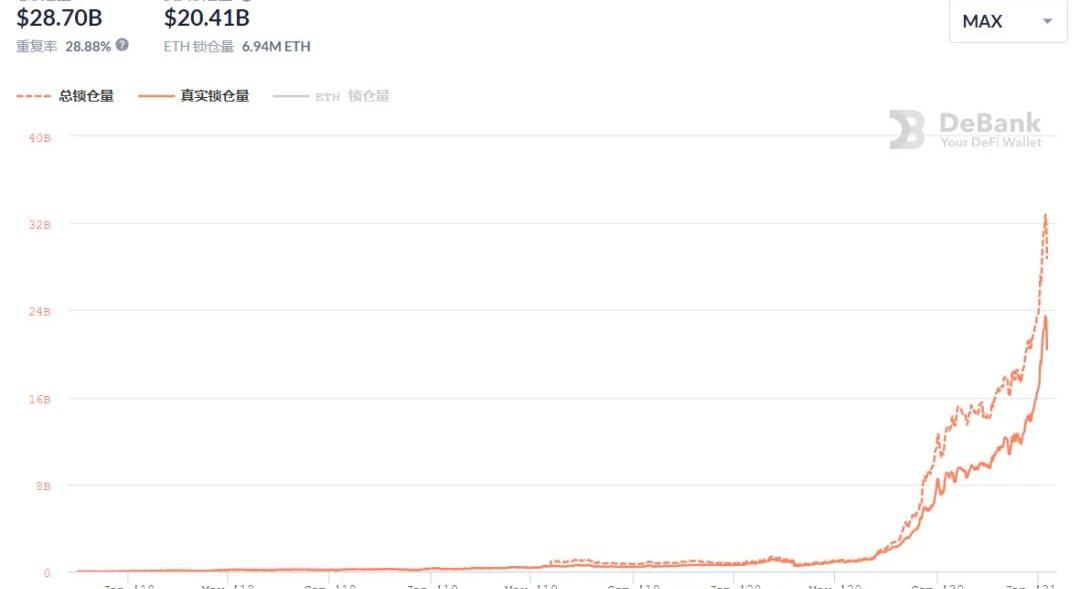
Task: Click the 24B y-axis label
Action: [40, 312]
